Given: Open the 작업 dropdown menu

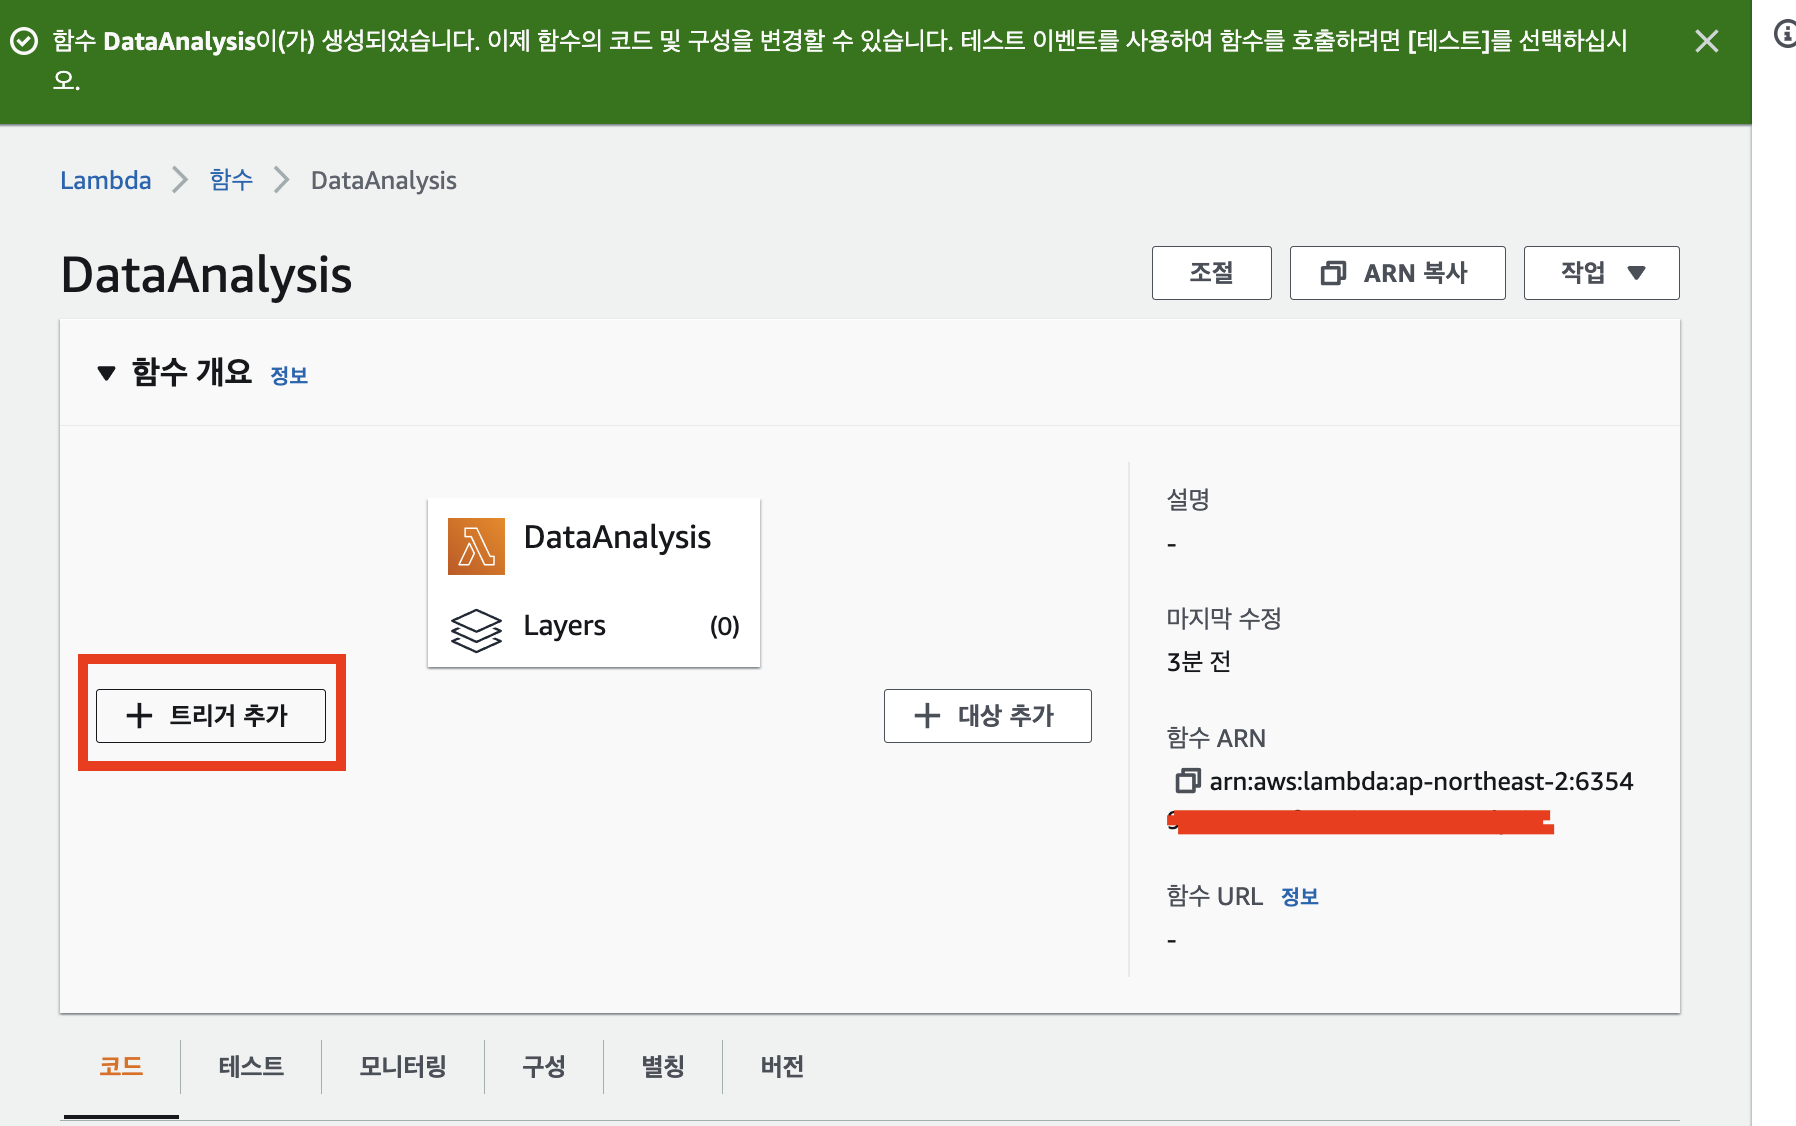Looking at the screenshot, I should coord(1601,273).
